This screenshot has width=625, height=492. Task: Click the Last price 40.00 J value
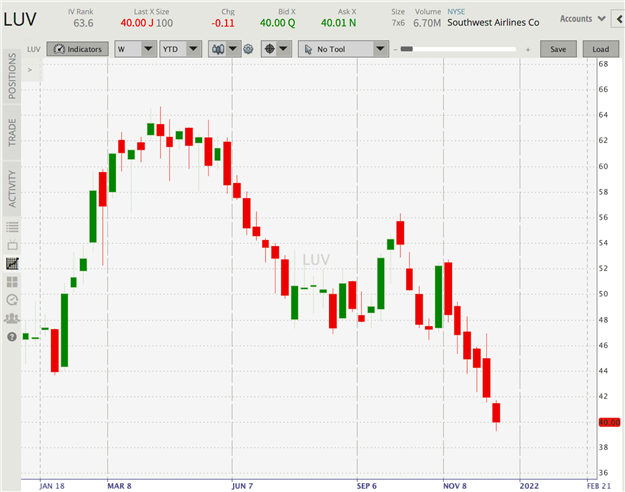137,23
